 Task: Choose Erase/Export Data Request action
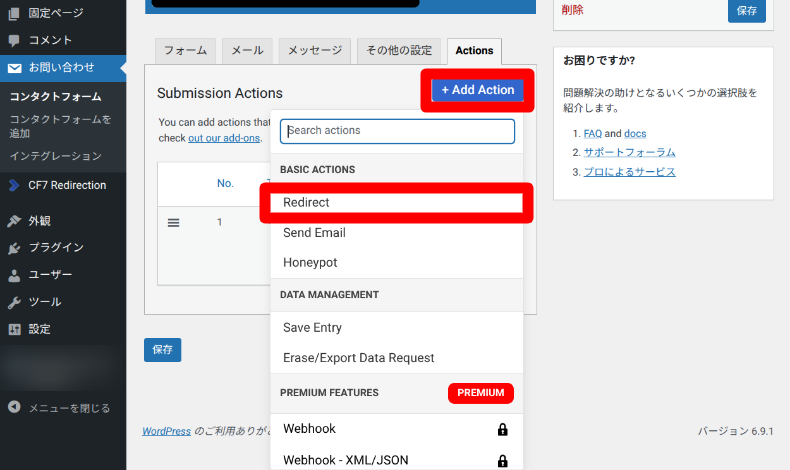[x=397, y=358]
